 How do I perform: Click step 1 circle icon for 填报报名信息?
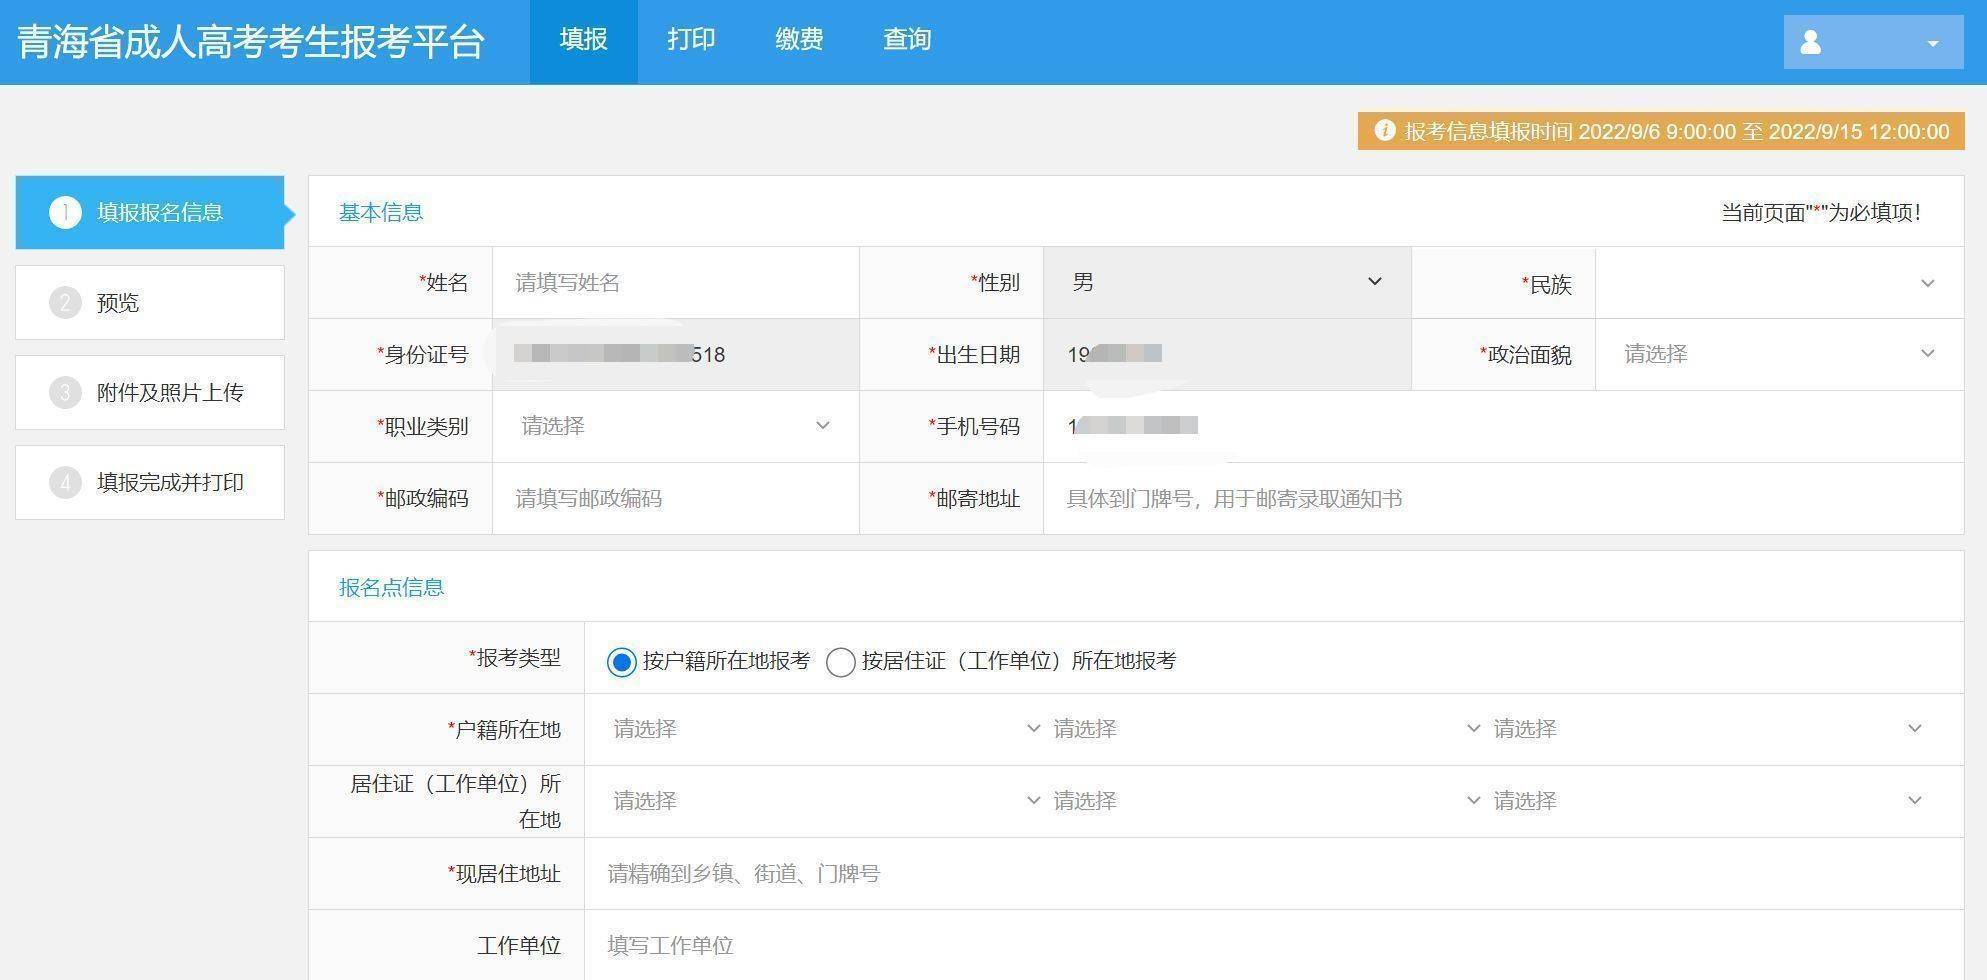(65, 212)
